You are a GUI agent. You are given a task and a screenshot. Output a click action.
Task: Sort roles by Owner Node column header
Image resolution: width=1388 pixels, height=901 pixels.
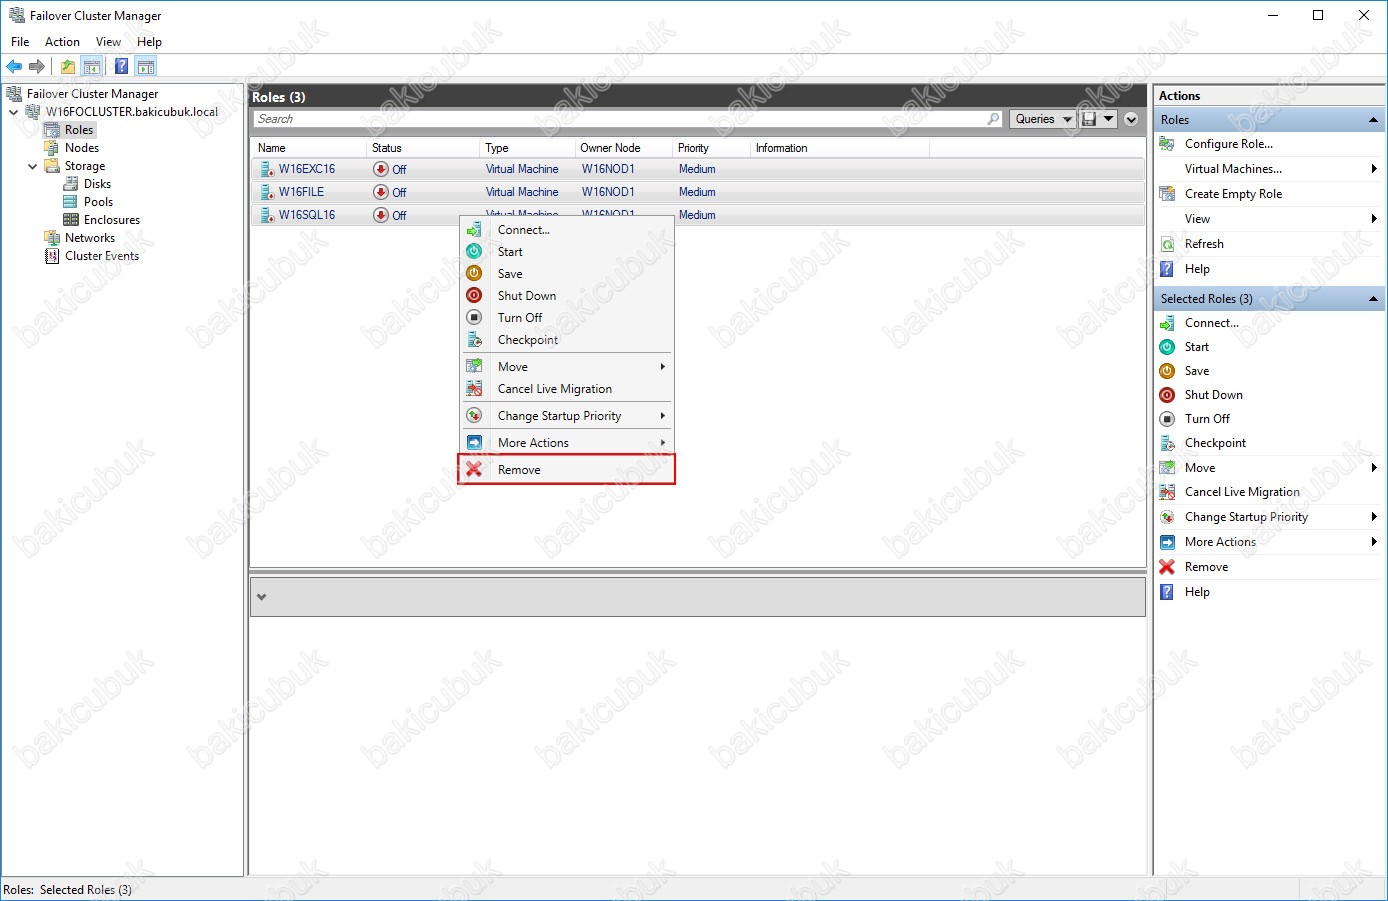(624, 148)
